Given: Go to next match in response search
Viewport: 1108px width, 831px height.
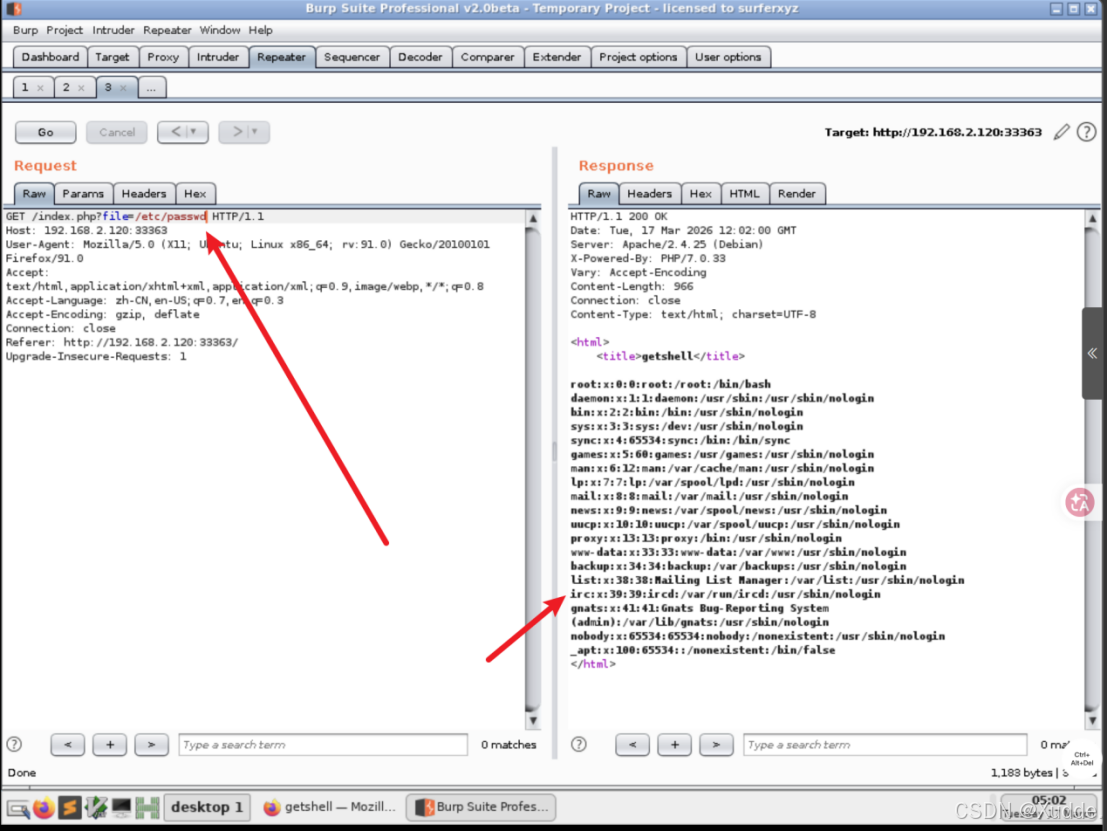Looking at the screenshot, I should point(717,744).
